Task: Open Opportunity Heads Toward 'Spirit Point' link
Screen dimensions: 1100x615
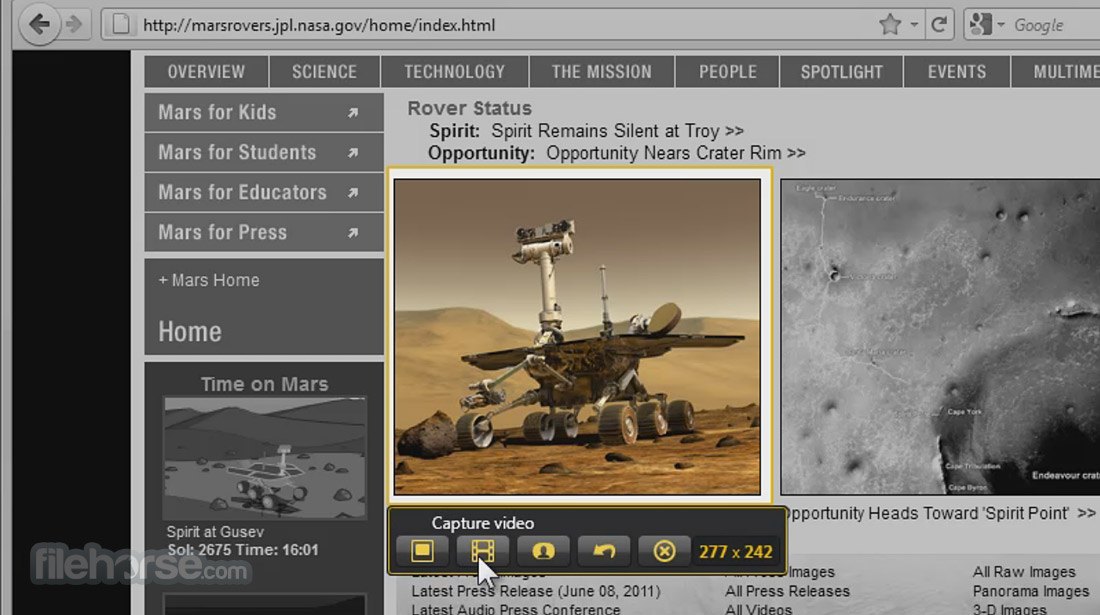Action: click(939, 513)
